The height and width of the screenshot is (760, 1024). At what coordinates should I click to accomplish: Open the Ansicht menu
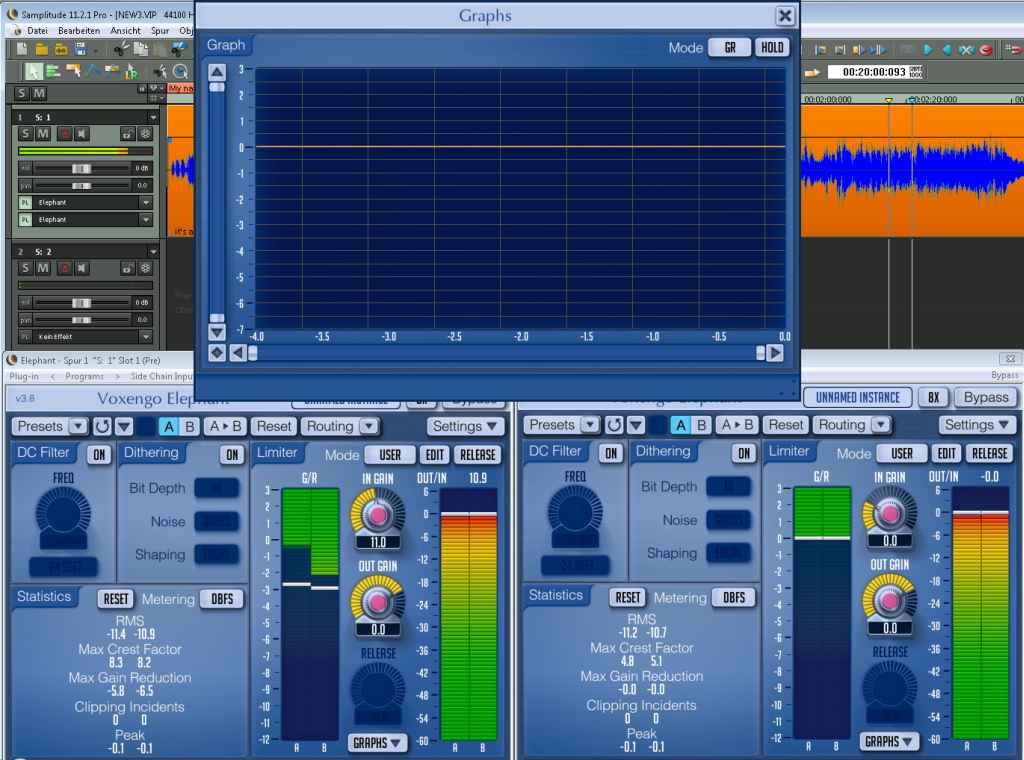pyautogui.click(x=125, y=31)
